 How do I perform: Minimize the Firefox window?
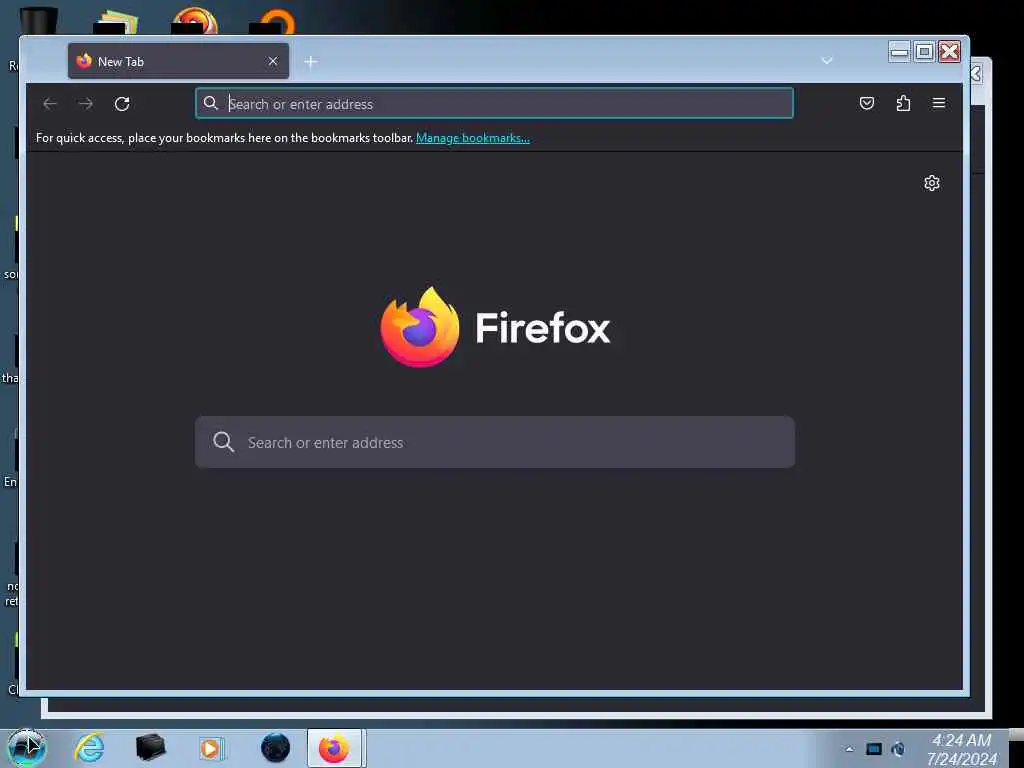(x=899, y=52)
